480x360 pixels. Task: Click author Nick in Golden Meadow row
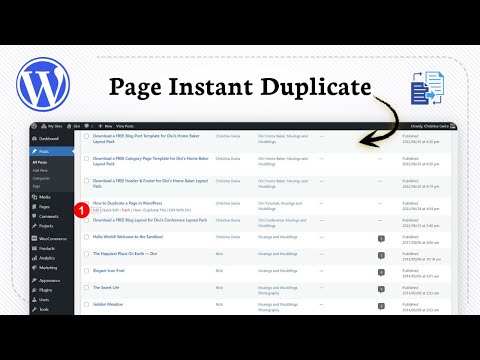click(x=219, y=304)
